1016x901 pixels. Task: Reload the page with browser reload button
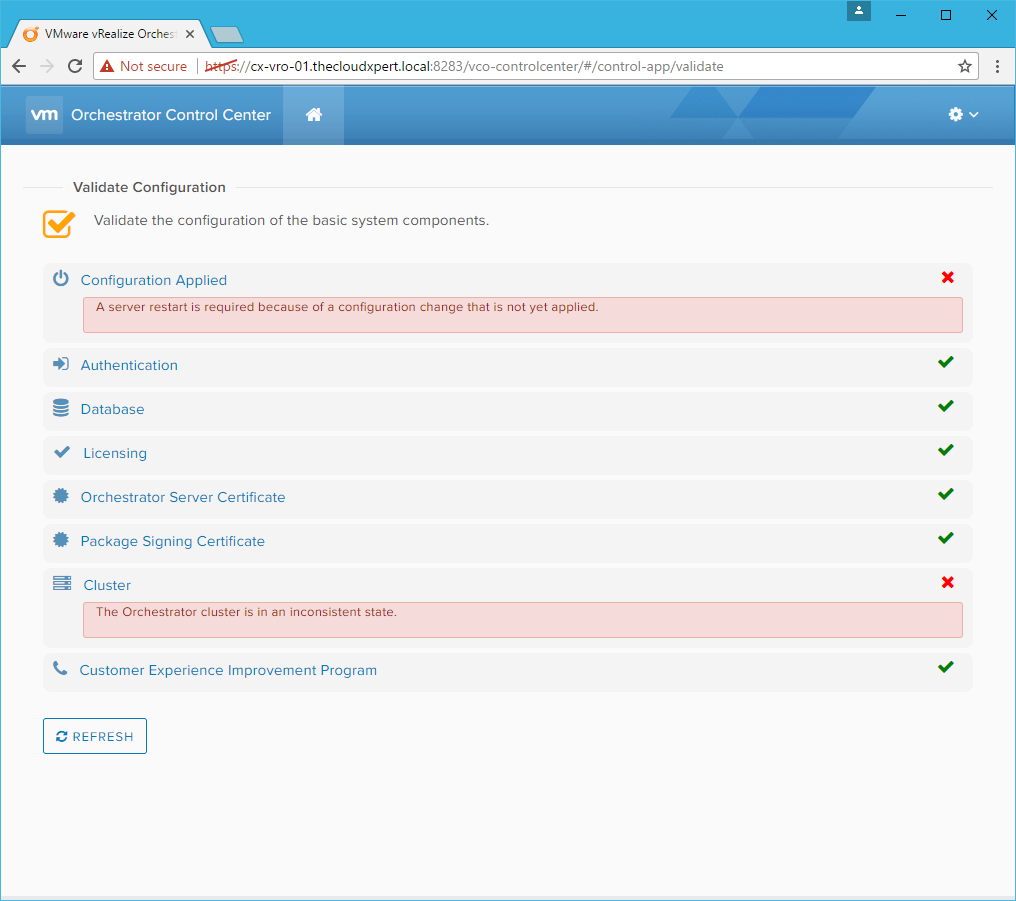[x=75, y=66]
